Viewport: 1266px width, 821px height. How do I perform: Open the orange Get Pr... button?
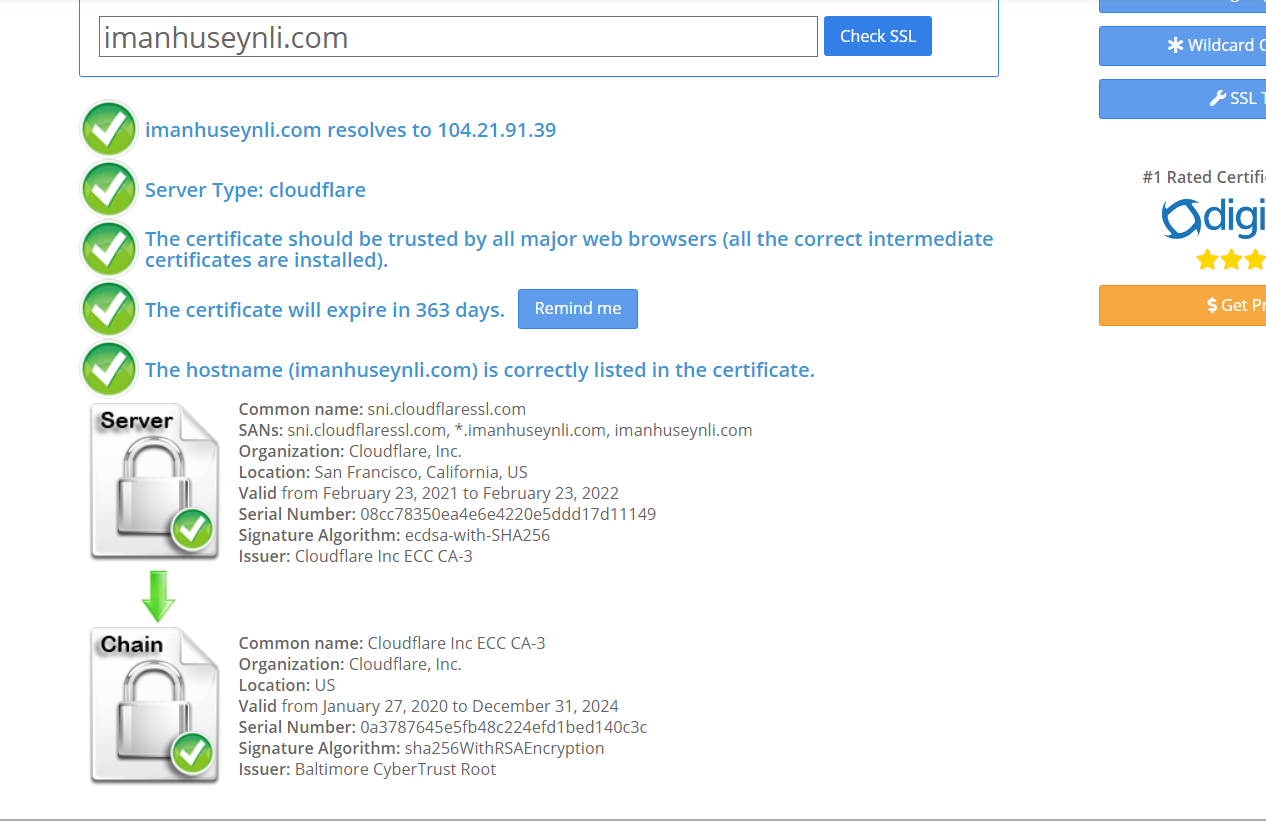point(1182,305)
